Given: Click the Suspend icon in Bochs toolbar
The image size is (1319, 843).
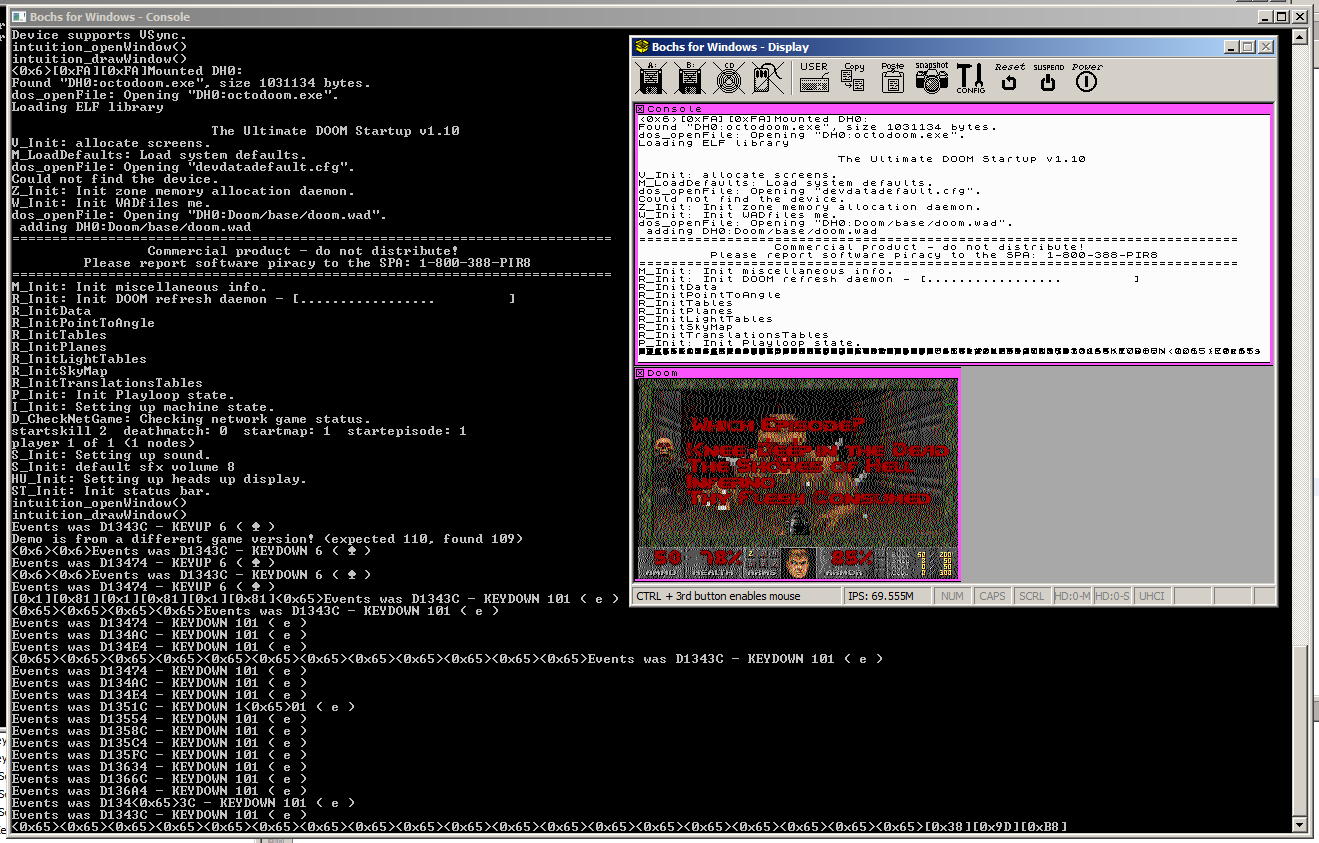Looking at the screenshot, I should click(x=1048, y=77).
